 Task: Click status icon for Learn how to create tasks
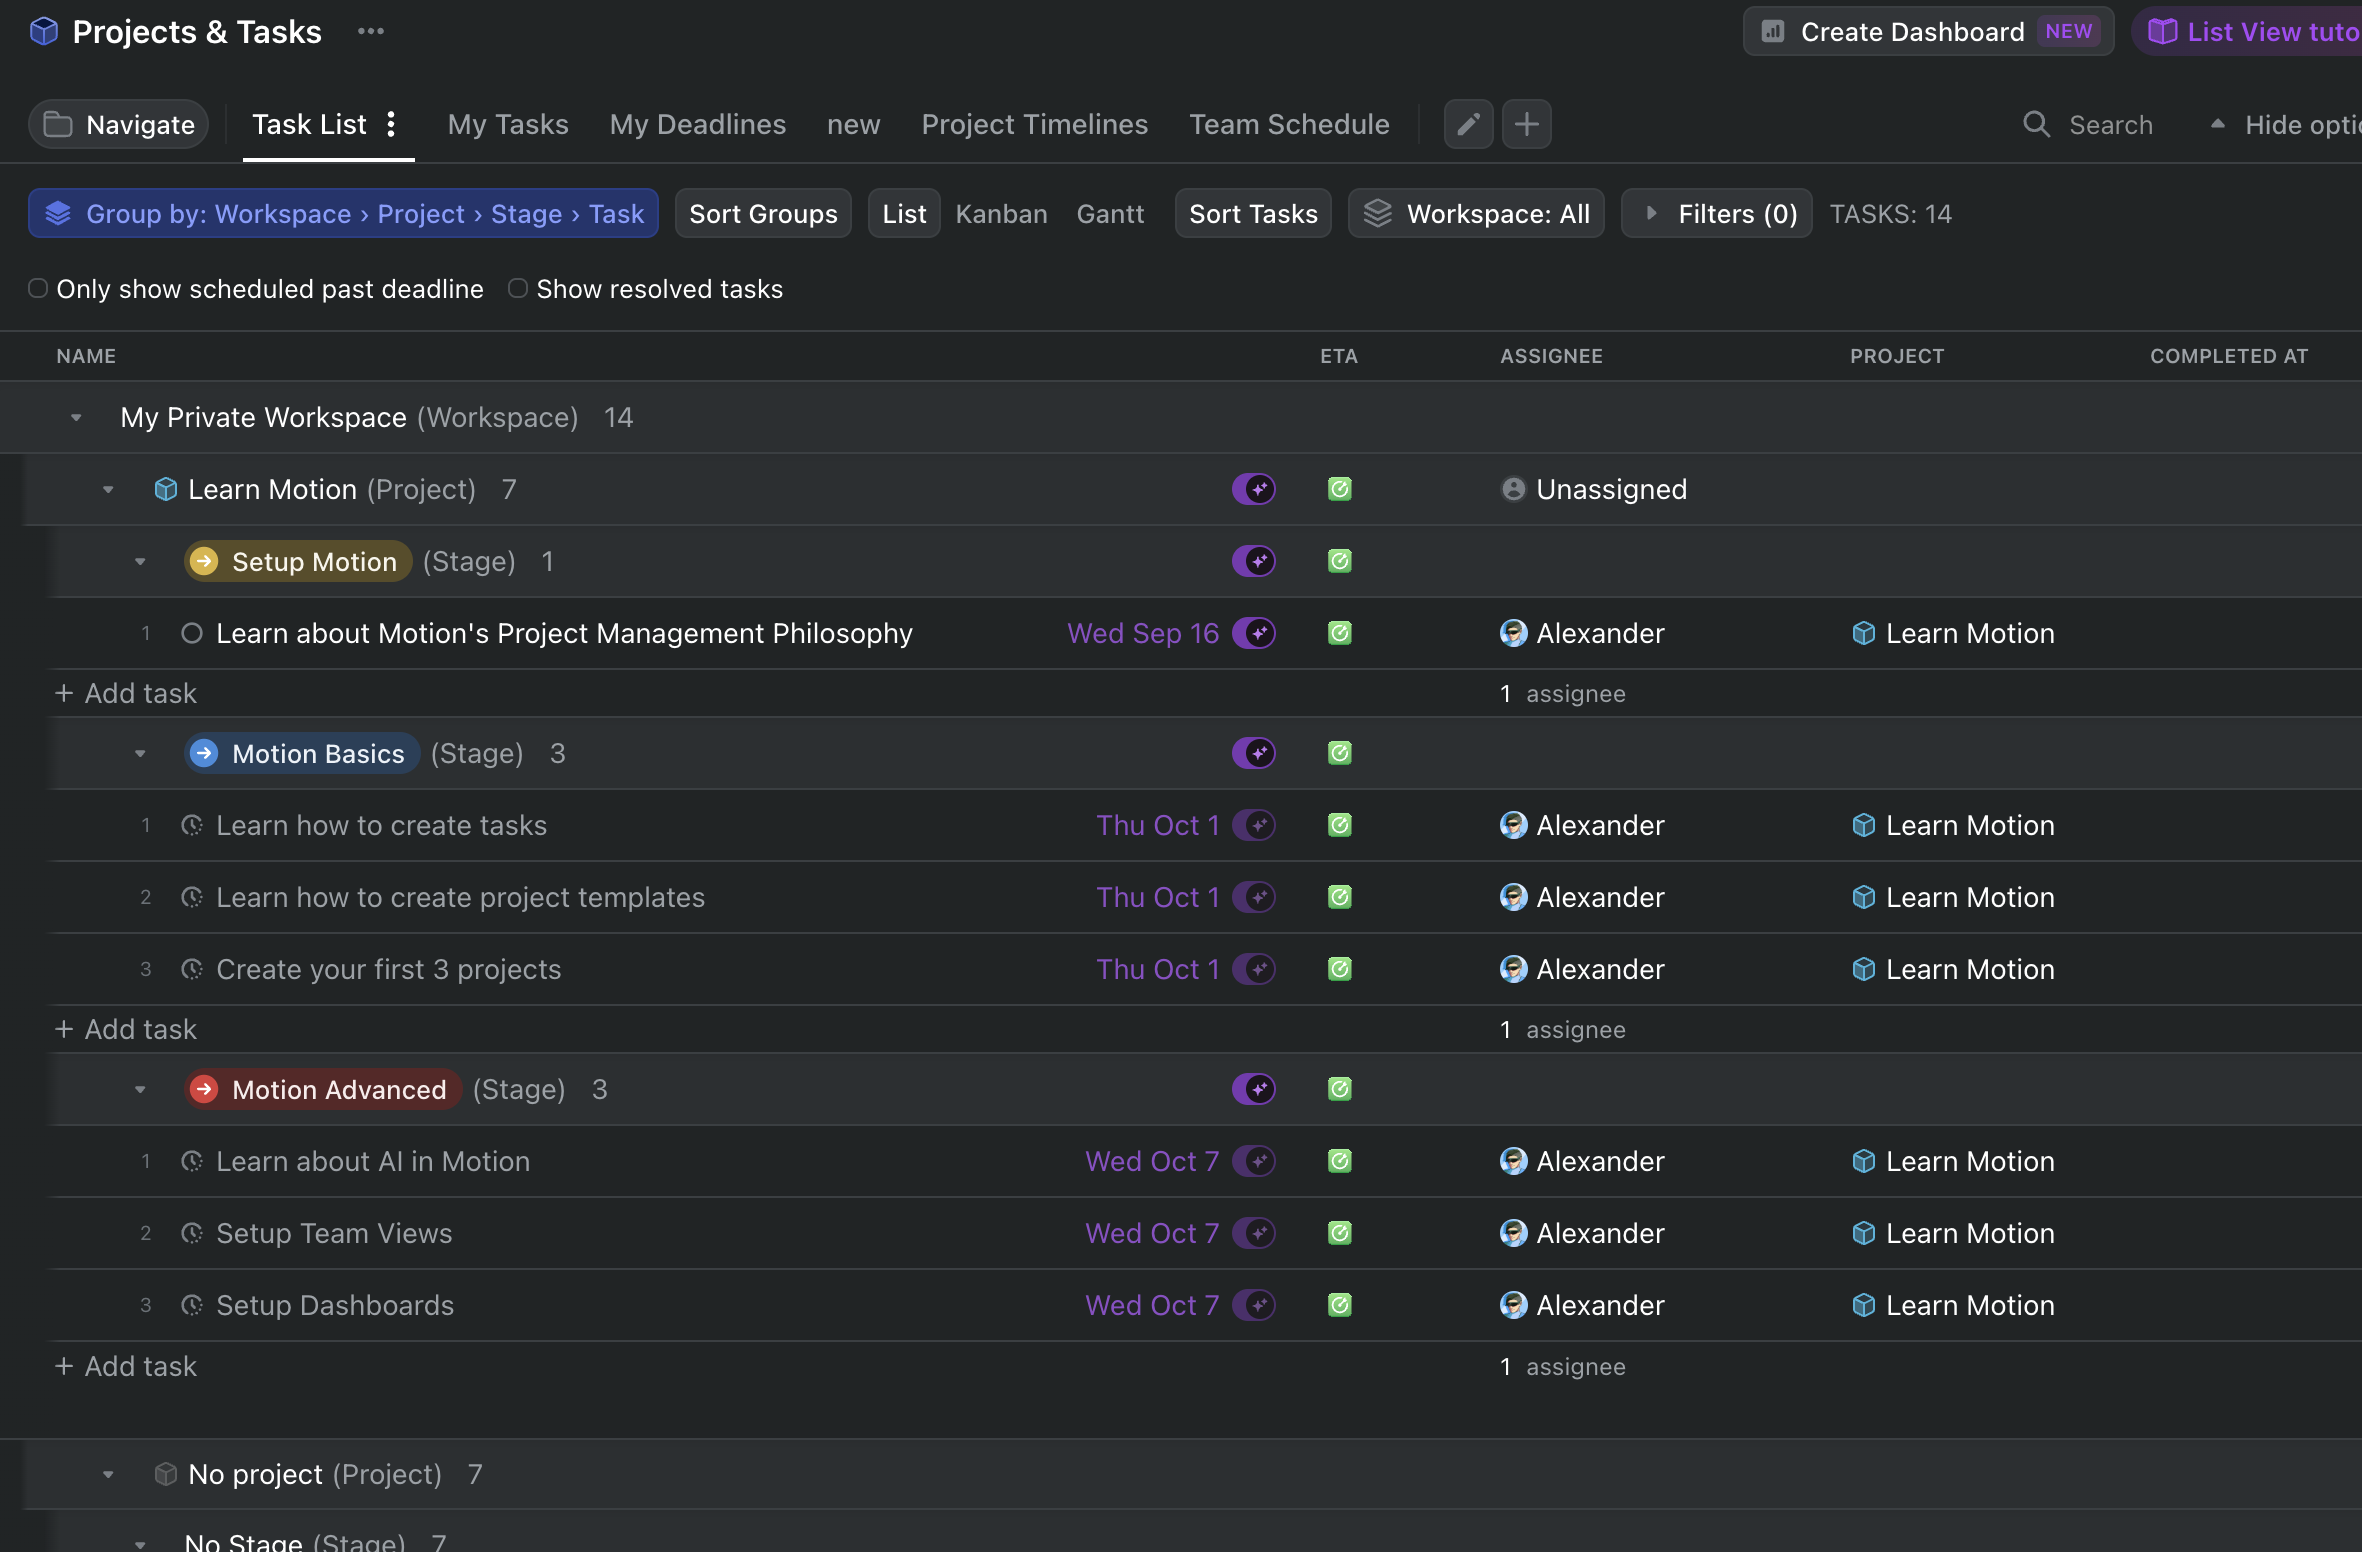[192, 825]
